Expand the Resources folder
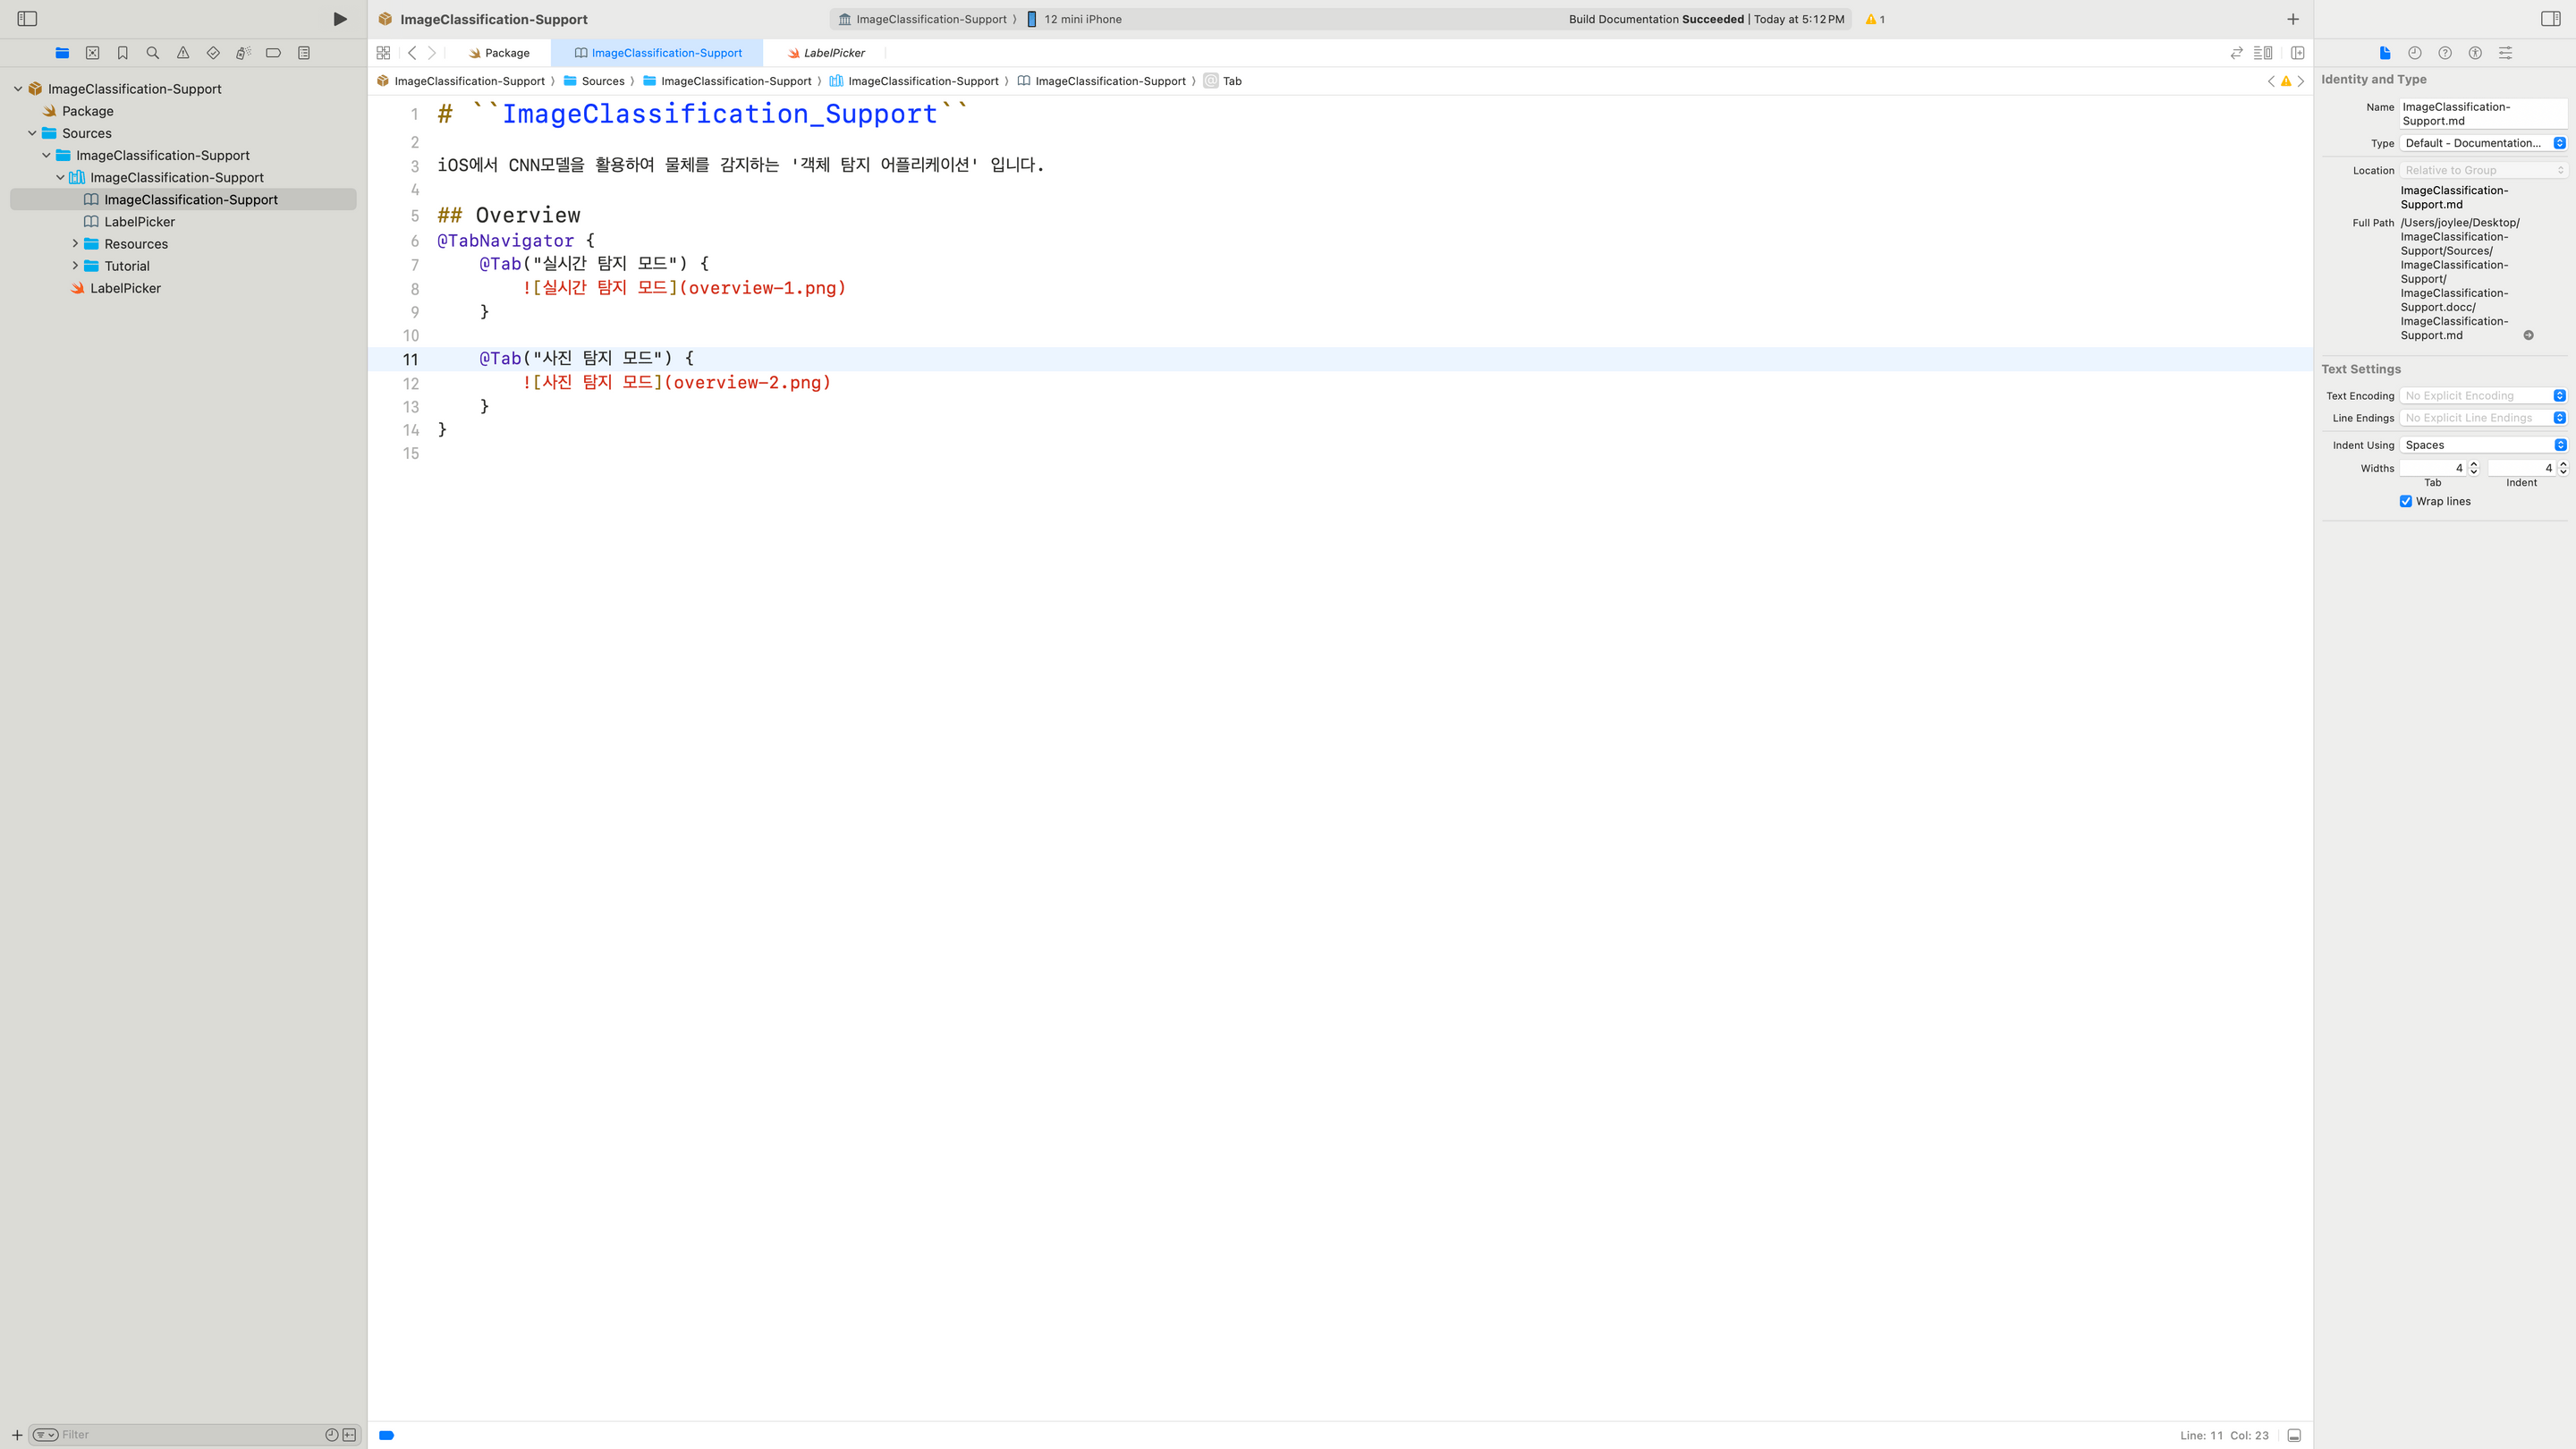 (x=75, y=244)
